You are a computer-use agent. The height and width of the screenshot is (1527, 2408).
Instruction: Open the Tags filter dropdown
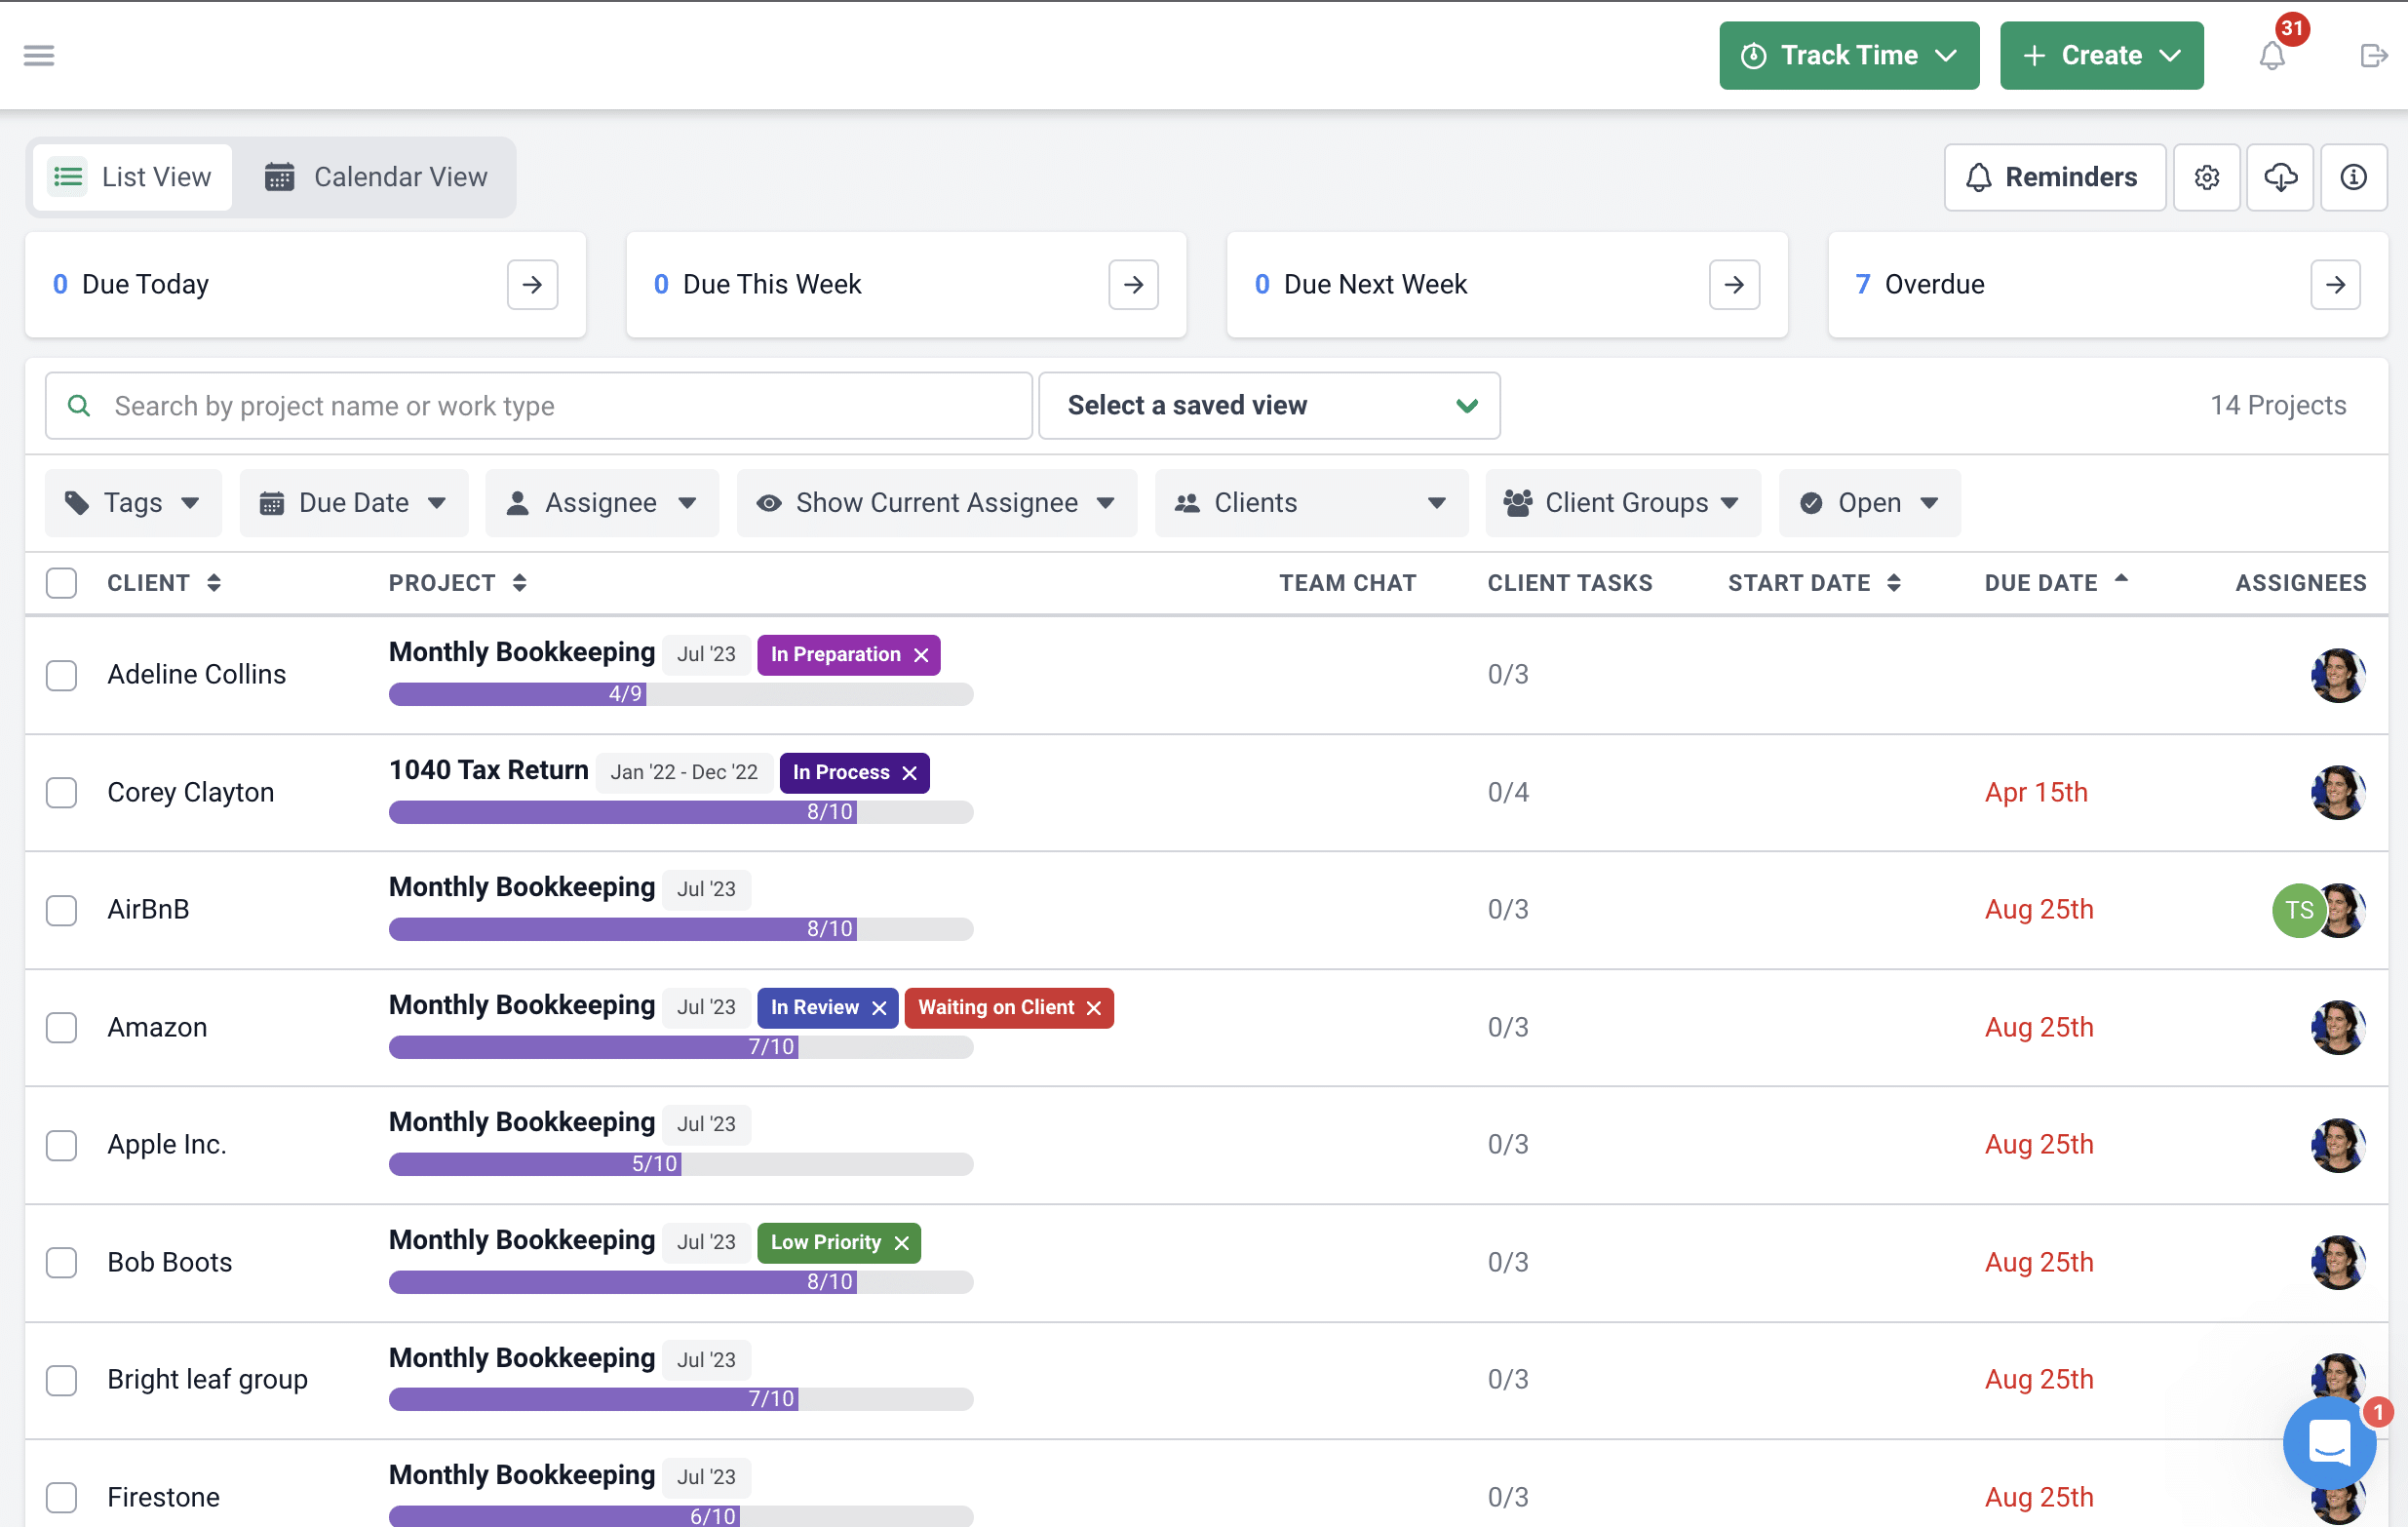tap(133, 503)
